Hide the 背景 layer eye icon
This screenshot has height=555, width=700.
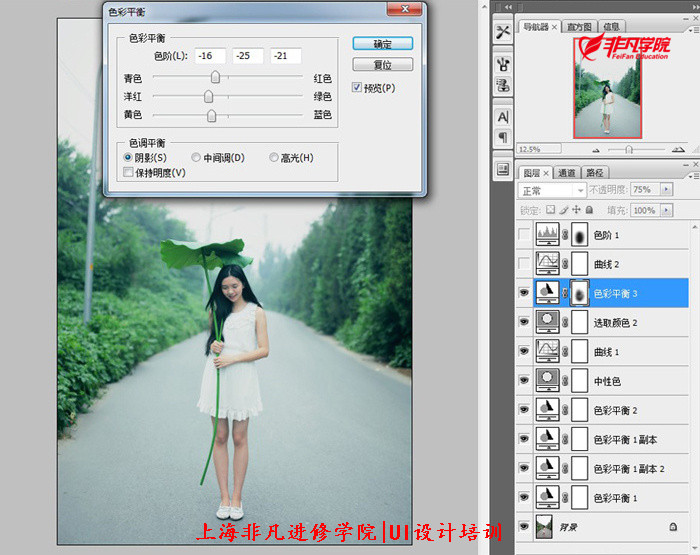[x=524, y=526]
